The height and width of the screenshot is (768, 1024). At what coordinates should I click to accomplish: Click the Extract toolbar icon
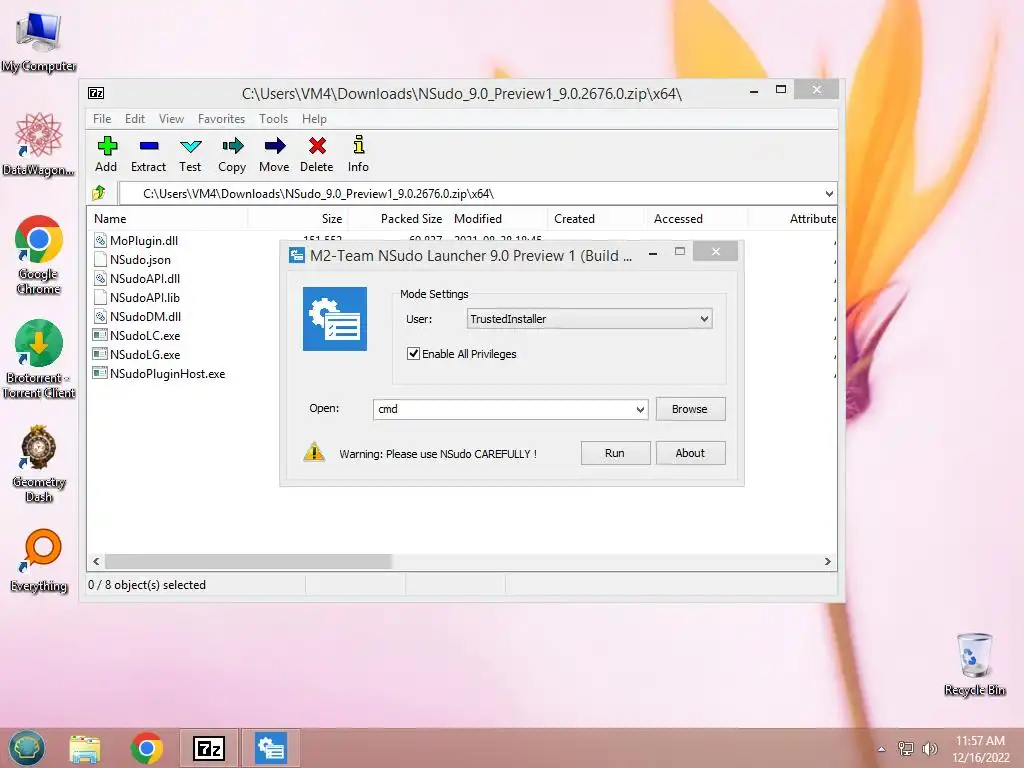(x=149, y=146)
